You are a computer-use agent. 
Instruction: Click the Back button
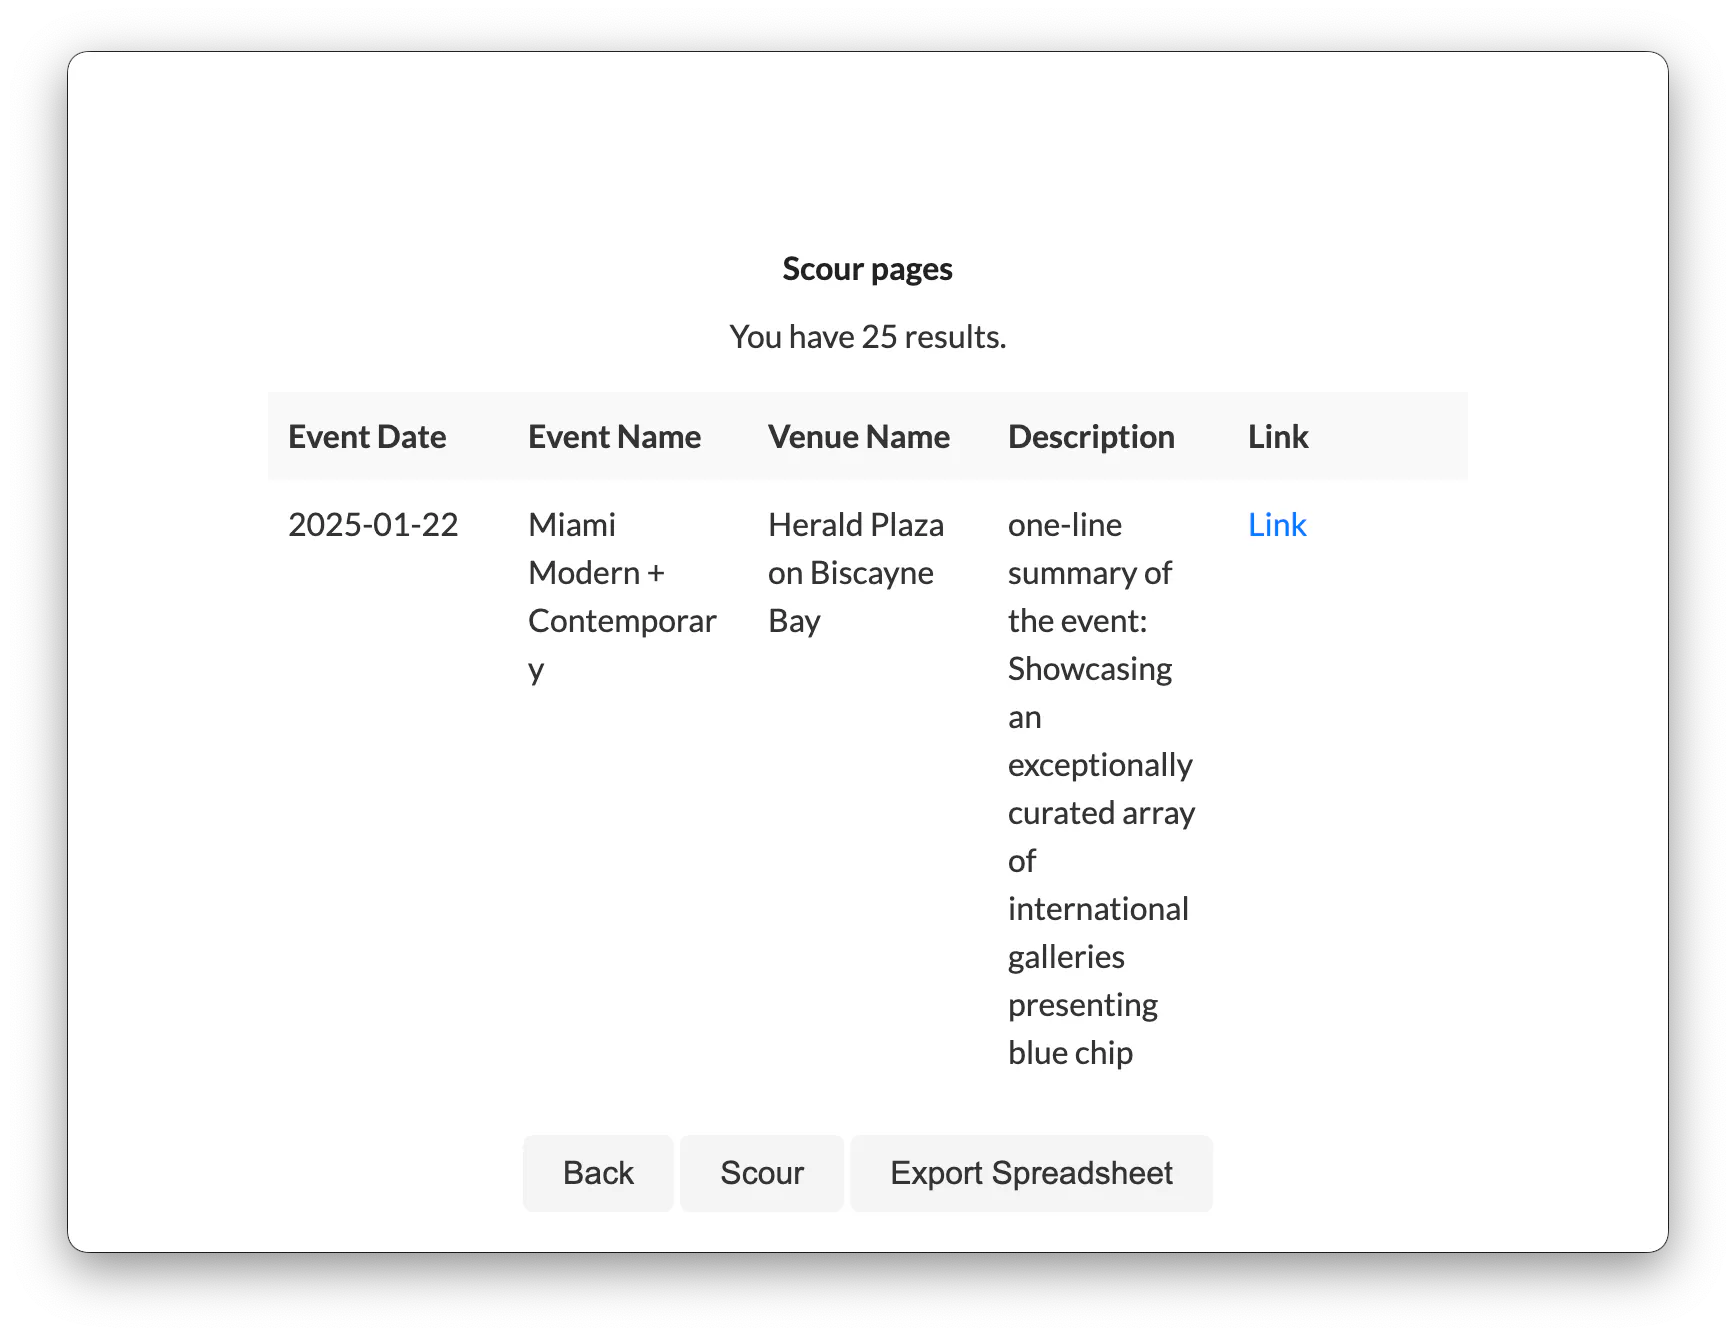[x=598, y=1173]
